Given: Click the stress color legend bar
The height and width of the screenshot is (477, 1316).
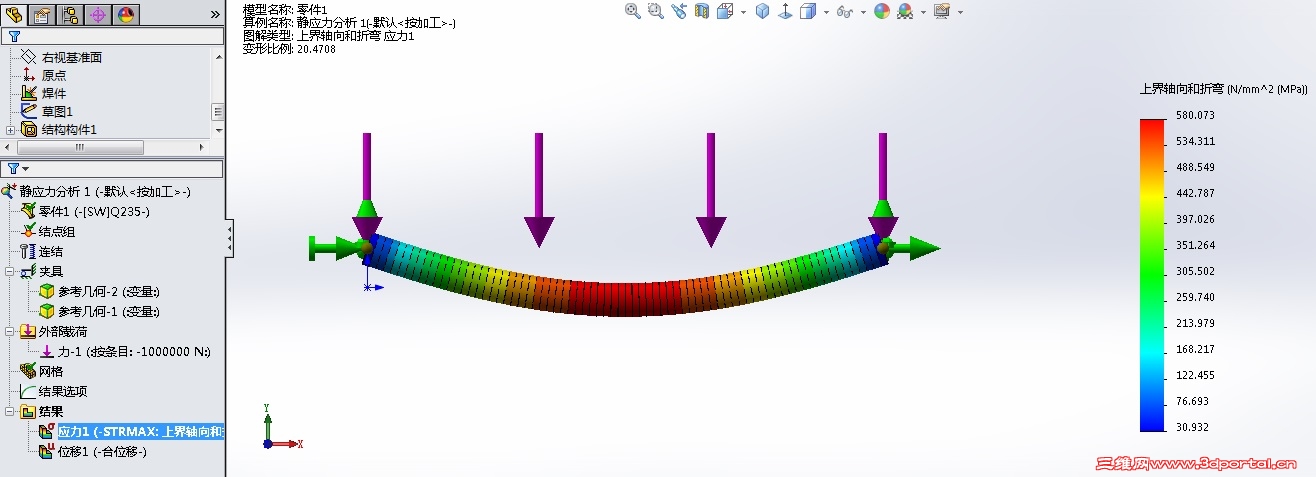Looking at the screenshot, I should tap(1152, 275).
